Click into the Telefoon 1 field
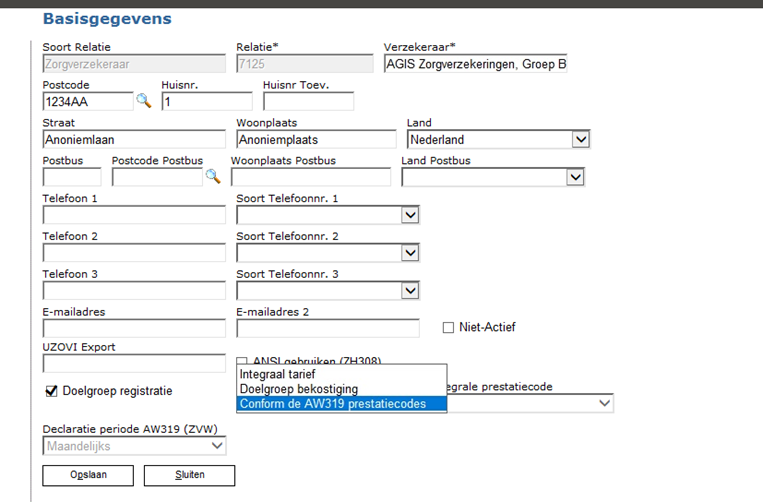This screenshot has width=763, height=502. pyautogui.click(x=134, y=215)
